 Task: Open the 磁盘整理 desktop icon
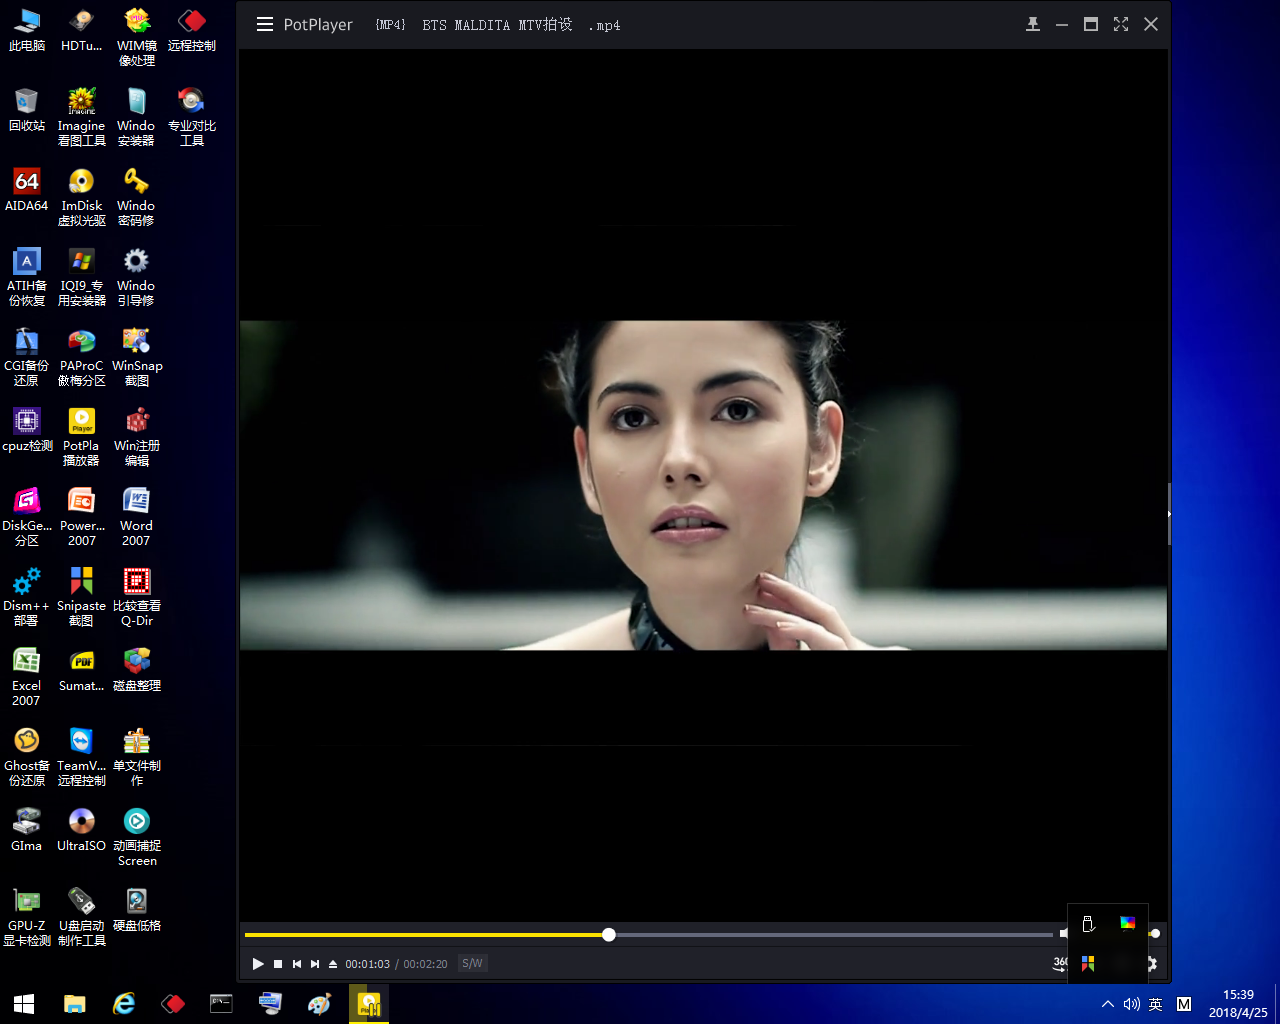coord(137,670)
